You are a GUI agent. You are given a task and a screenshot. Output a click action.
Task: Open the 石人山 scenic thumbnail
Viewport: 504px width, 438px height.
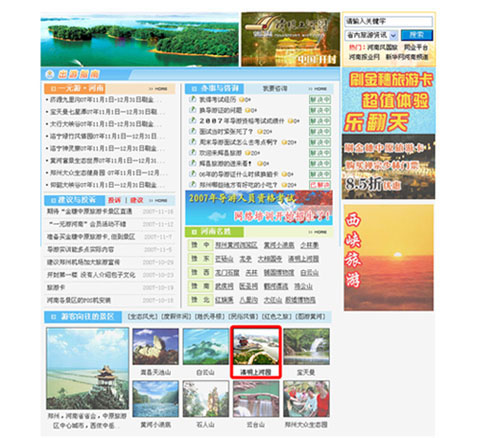pos(206,399)
